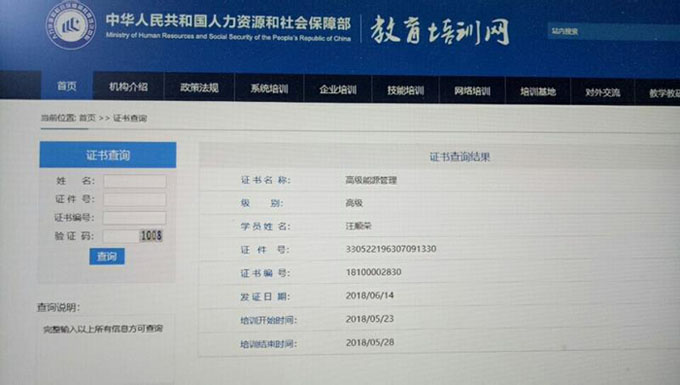Select the student name 汪顺荣

point(359,226)
